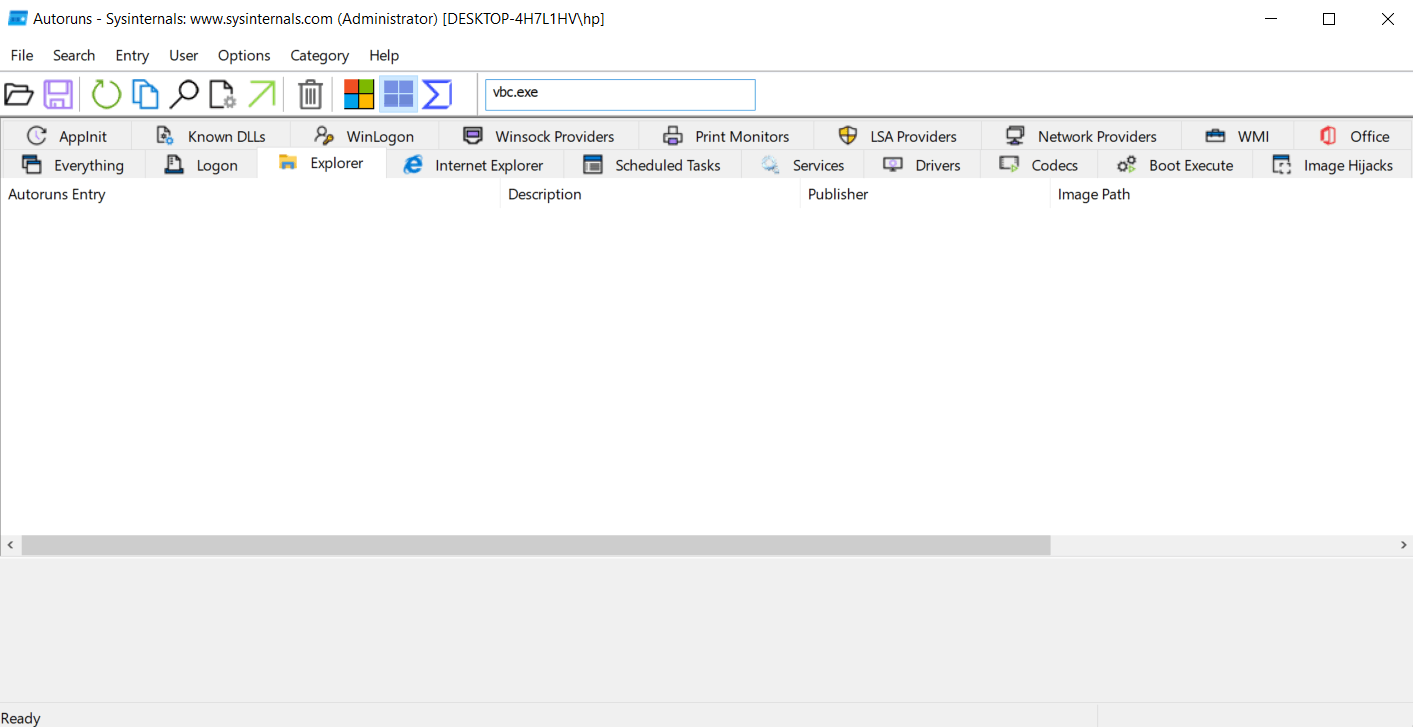Open the Search menu

[74, 55]
